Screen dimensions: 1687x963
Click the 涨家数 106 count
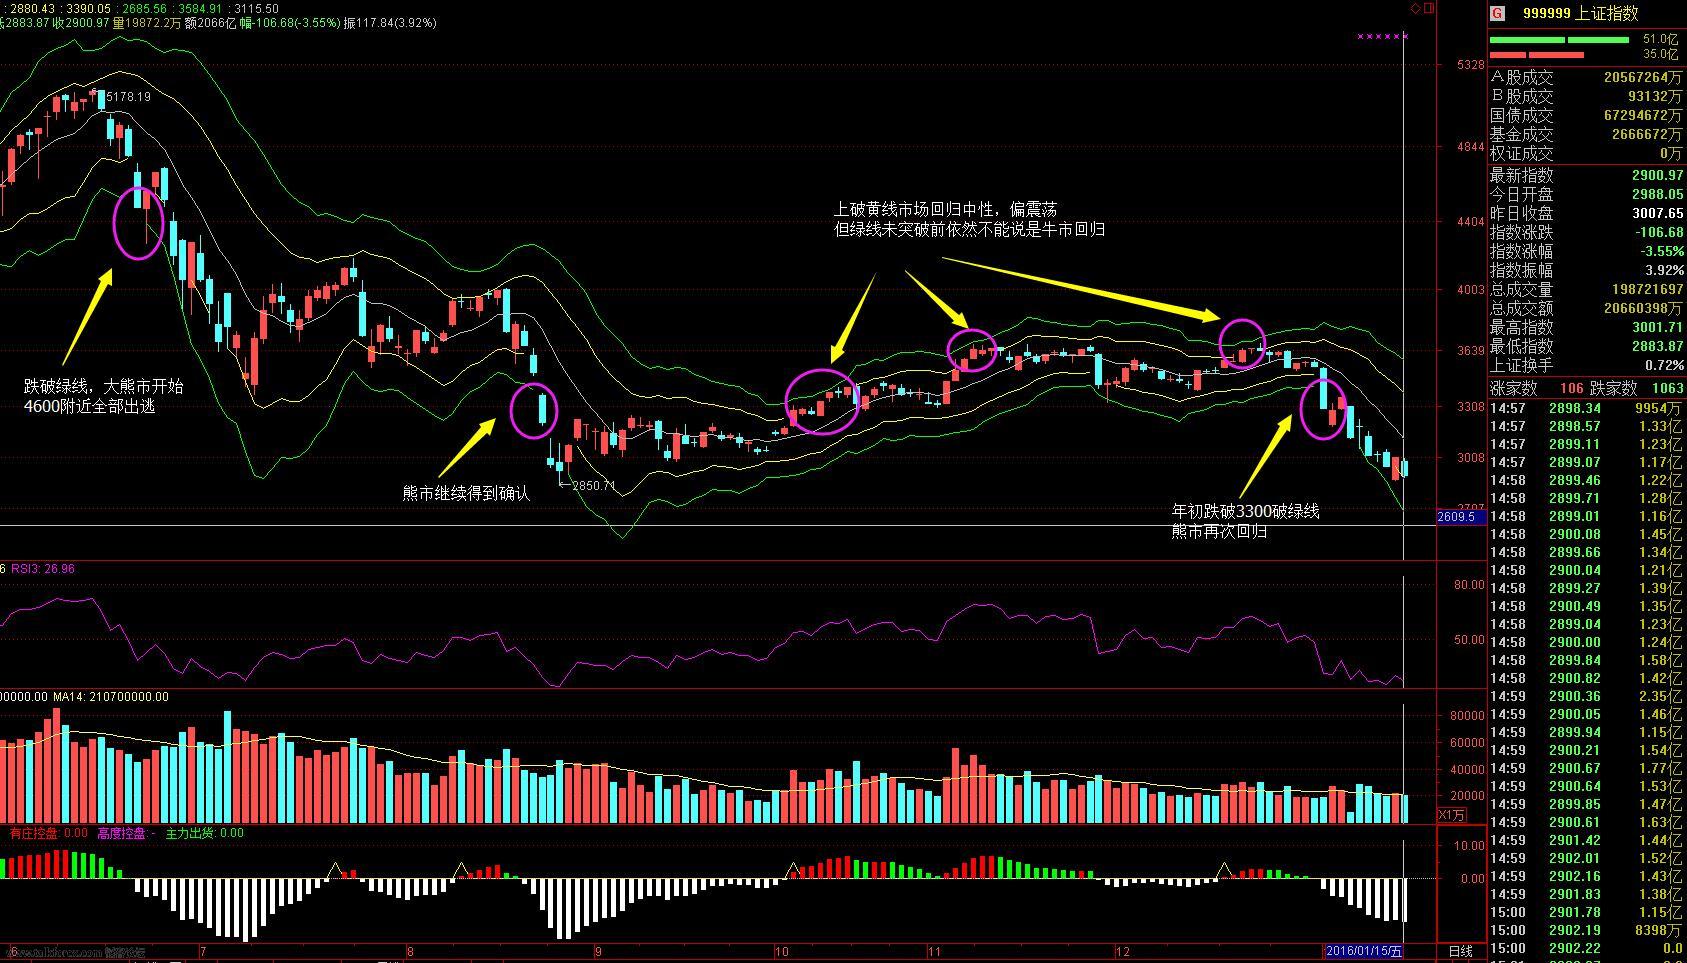coord(1571,388)
